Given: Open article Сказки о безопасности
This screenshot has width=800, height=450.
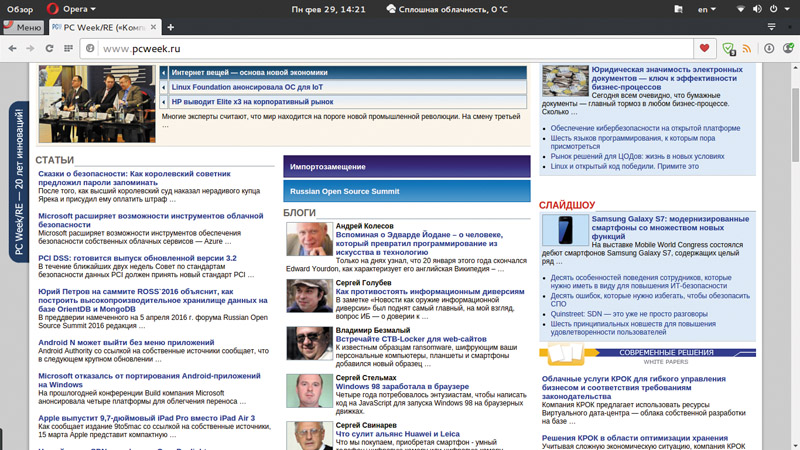Looking at the screenshot, I should click(134, 178).
